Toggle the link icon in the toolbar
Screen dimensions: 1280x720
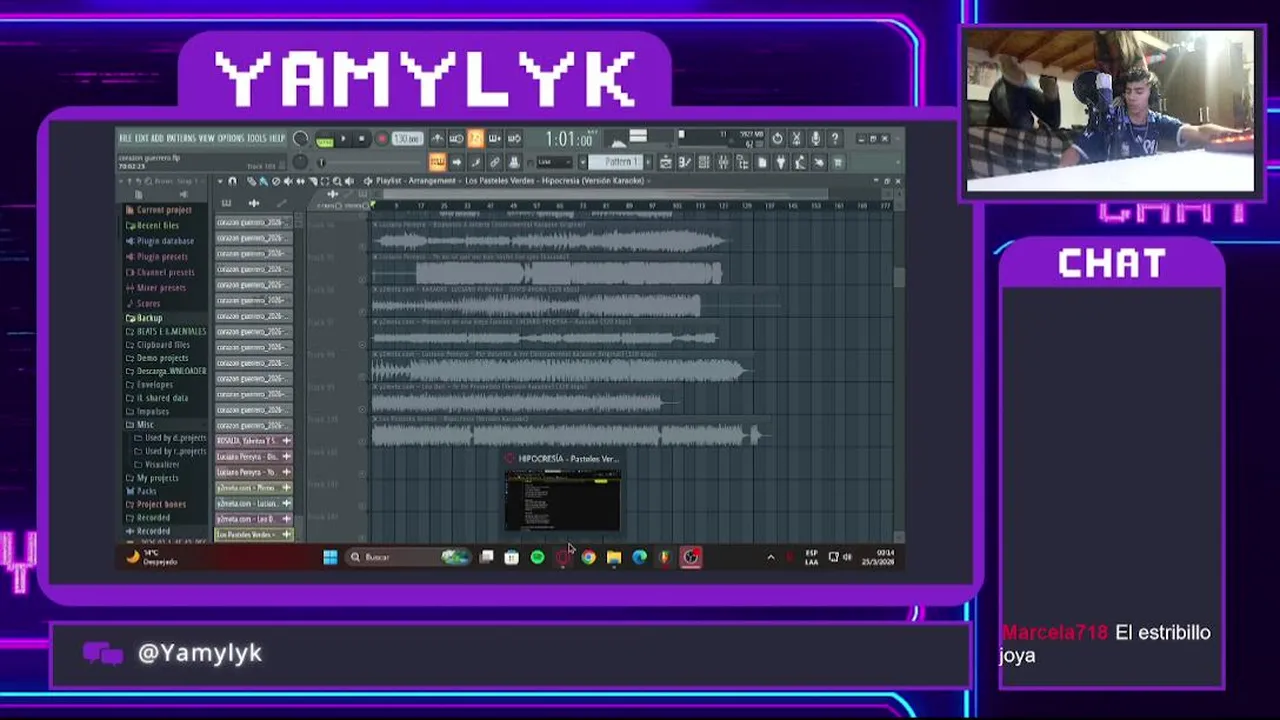coord(495,162)
